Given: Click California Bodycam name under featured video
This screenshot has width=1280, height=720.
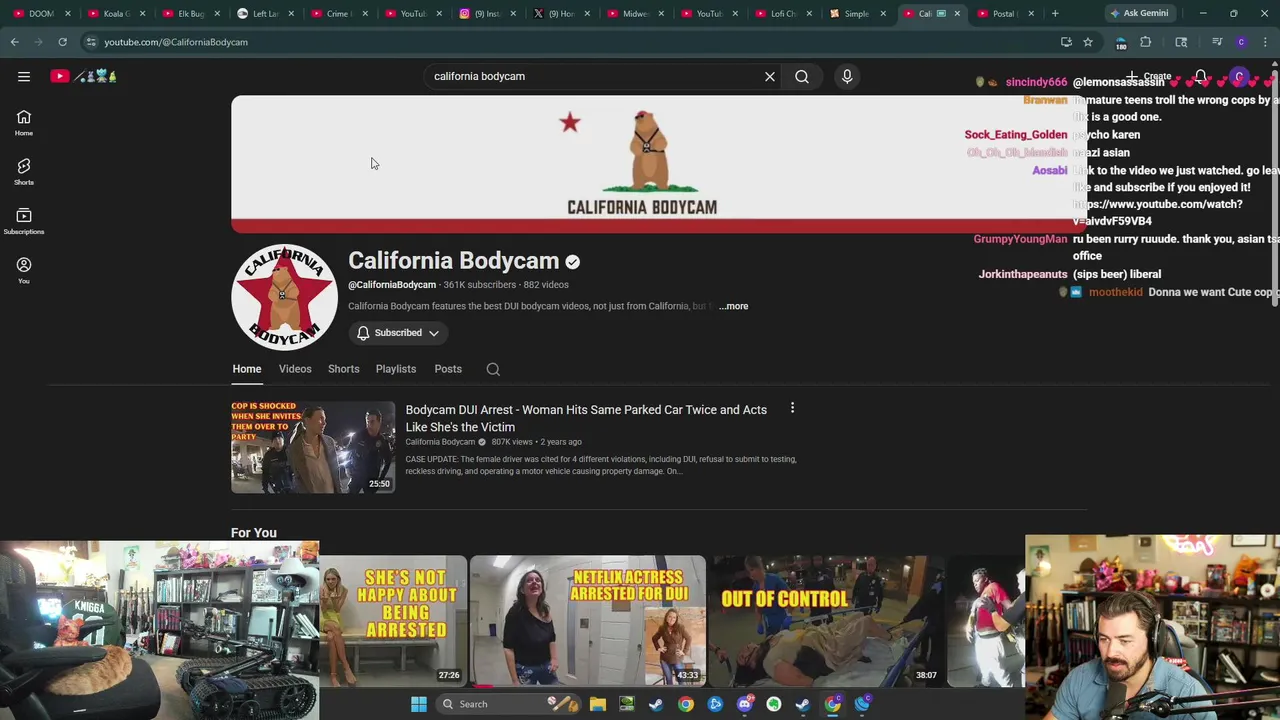Looking at the screenshot, I should click(x=440, y=442).
